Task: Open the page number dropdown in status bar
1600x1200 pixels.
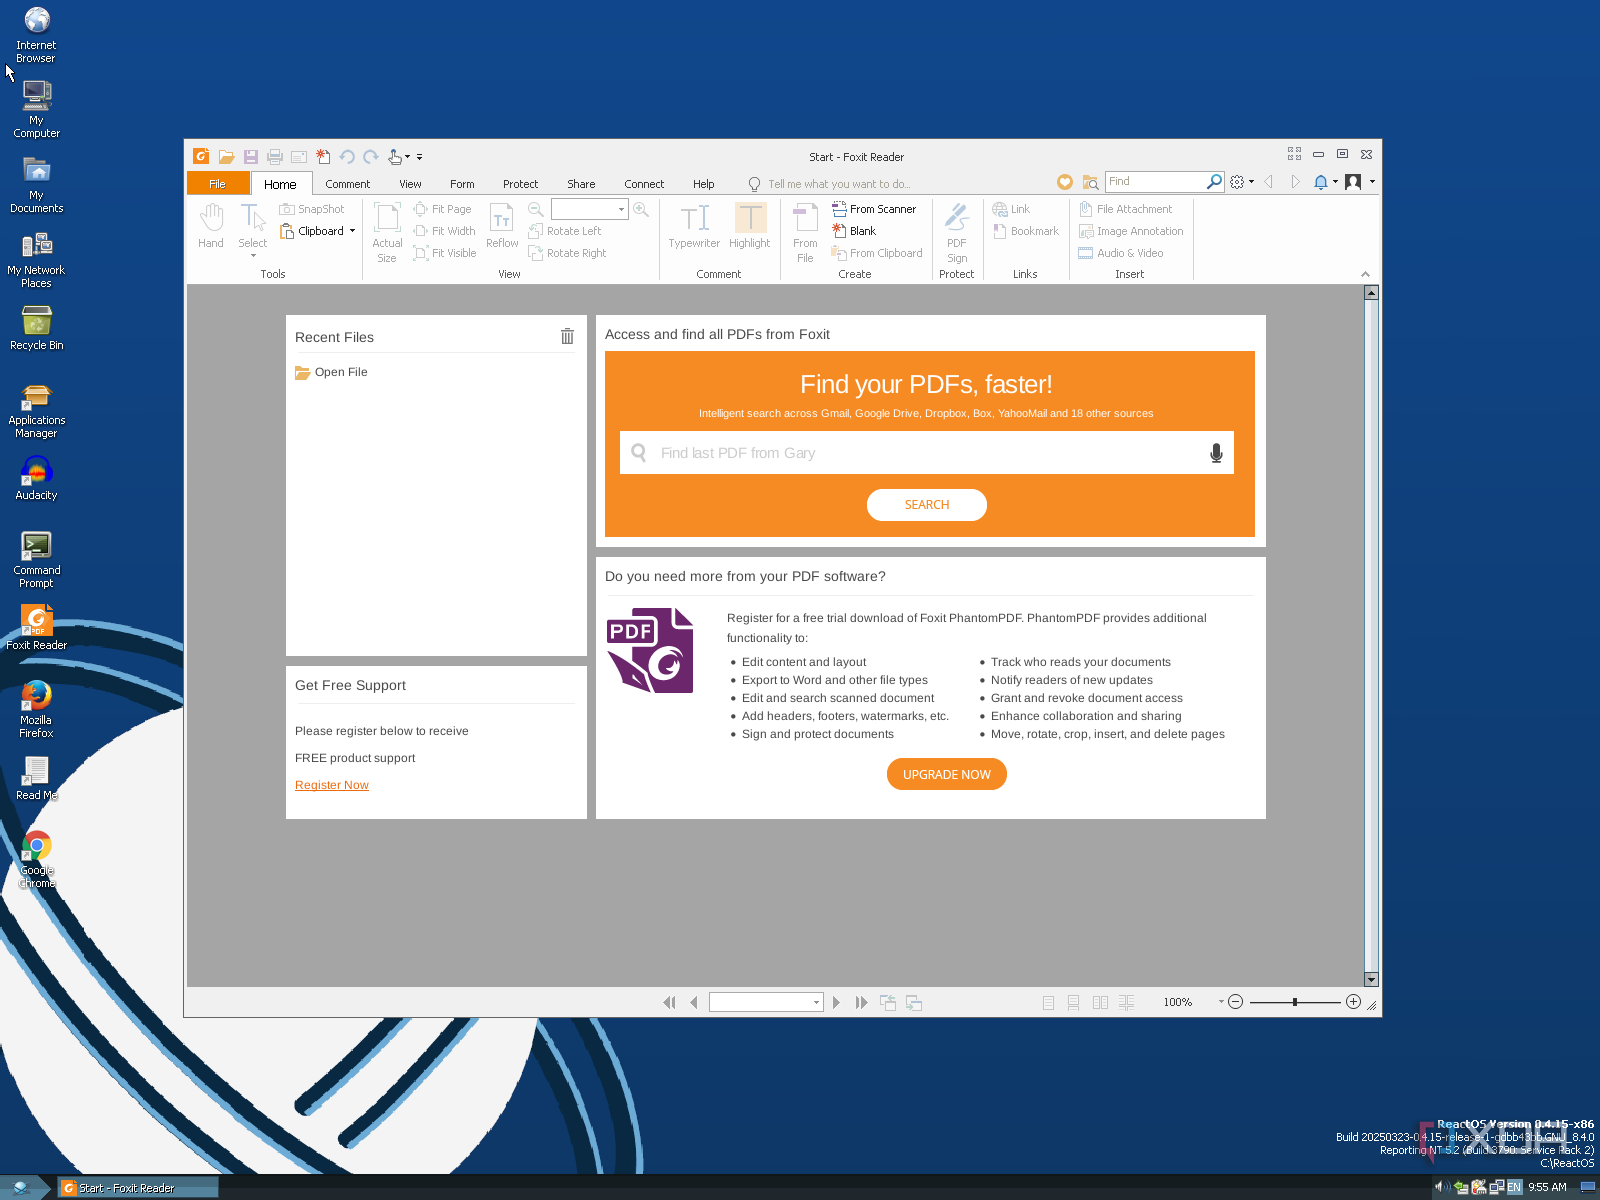Action: [x=816, y=1002]
